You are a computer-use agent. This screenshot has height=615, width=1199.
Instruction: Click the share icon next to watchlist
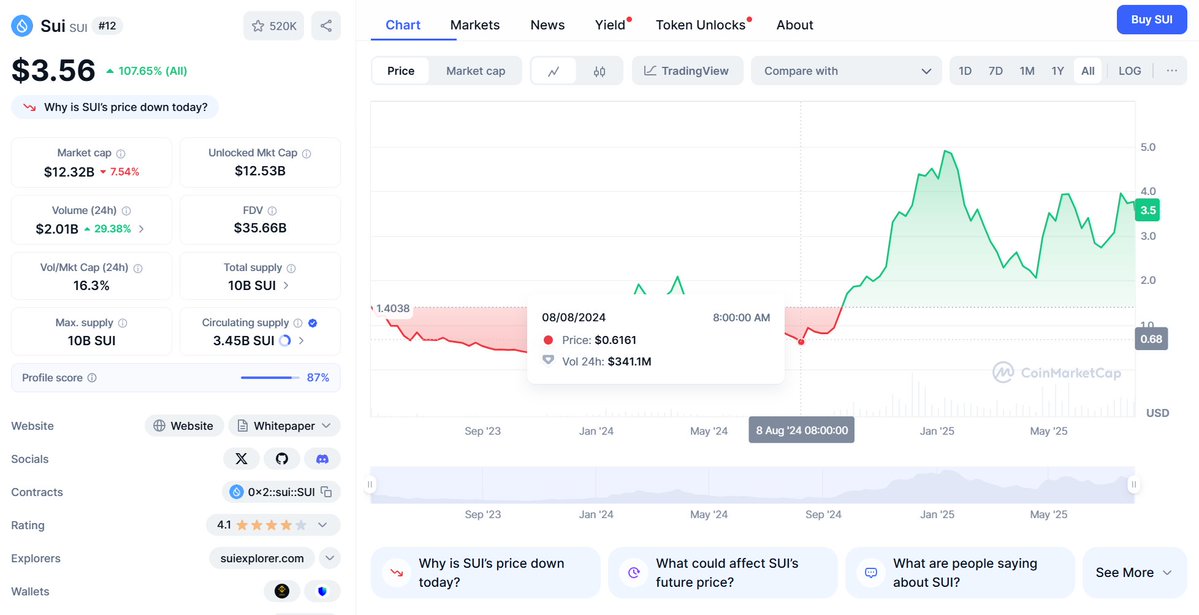pos(326,26)
